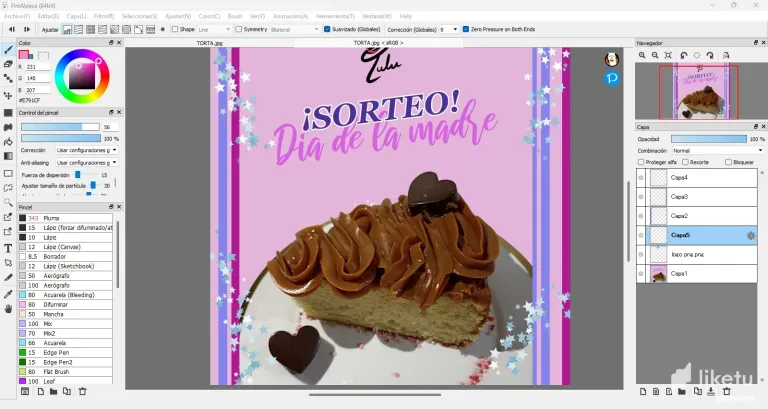Hide the Capa1 layer

pyautogui.click(x=641, y=274)
